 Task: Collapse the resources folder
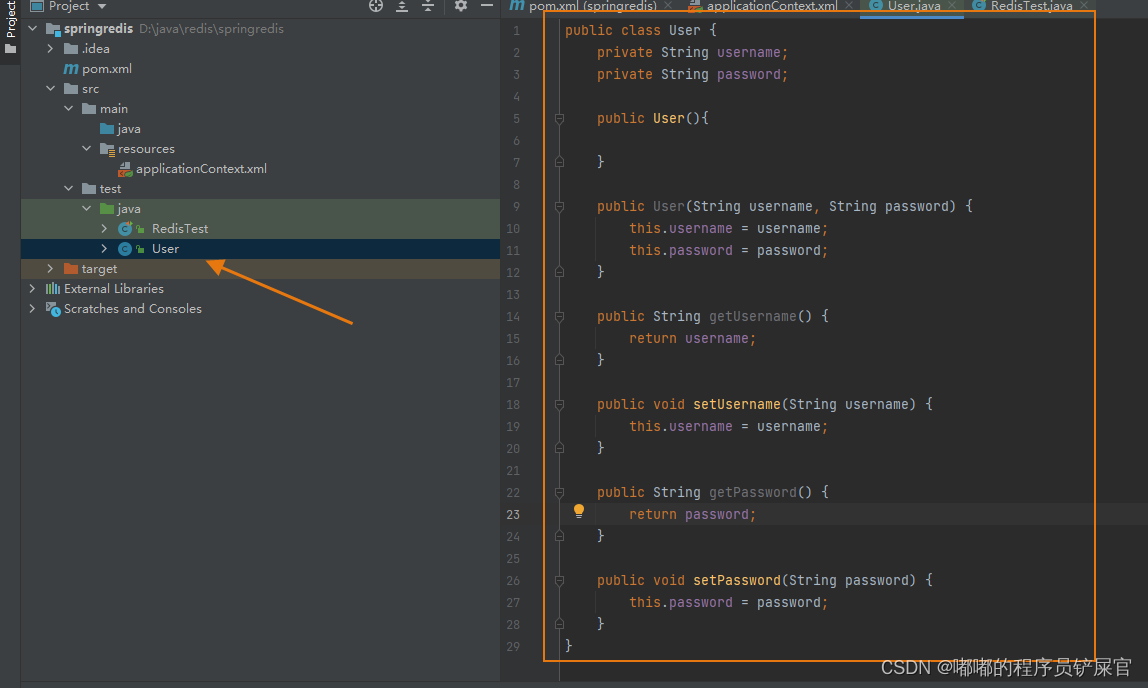pyautogui.click(x=87, y=149)
